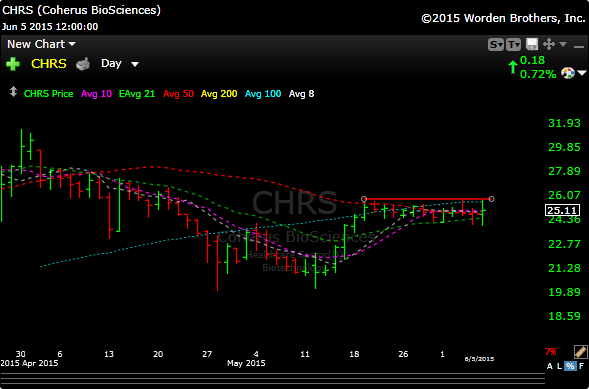Click the Avg 200 legend label

[219, 94]
